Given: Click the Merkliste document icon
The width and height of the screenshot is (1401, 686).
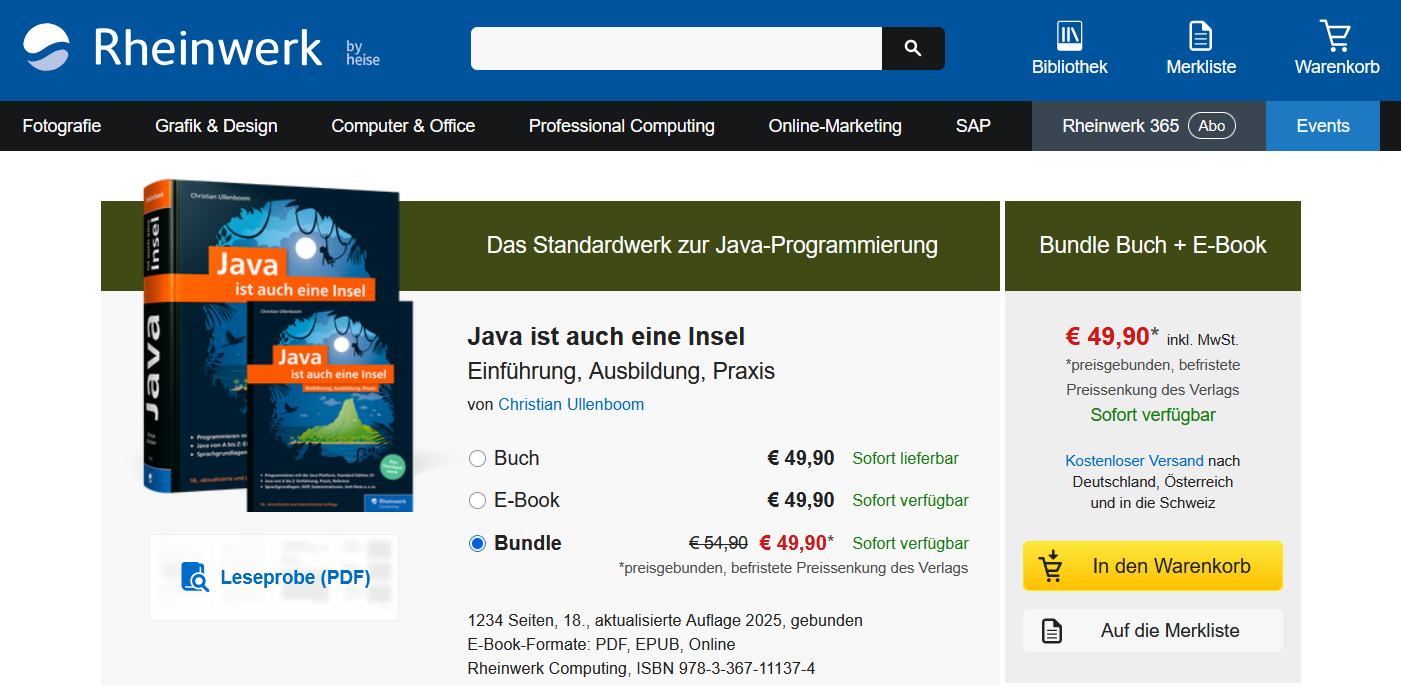Looking at the screenshot, I should (1201, 38).
